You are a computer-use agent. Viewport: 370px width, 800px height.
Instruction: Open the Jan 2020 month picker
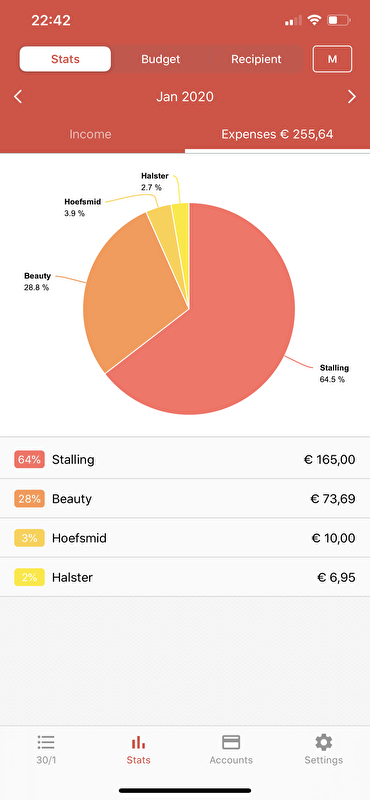(185, 96)
